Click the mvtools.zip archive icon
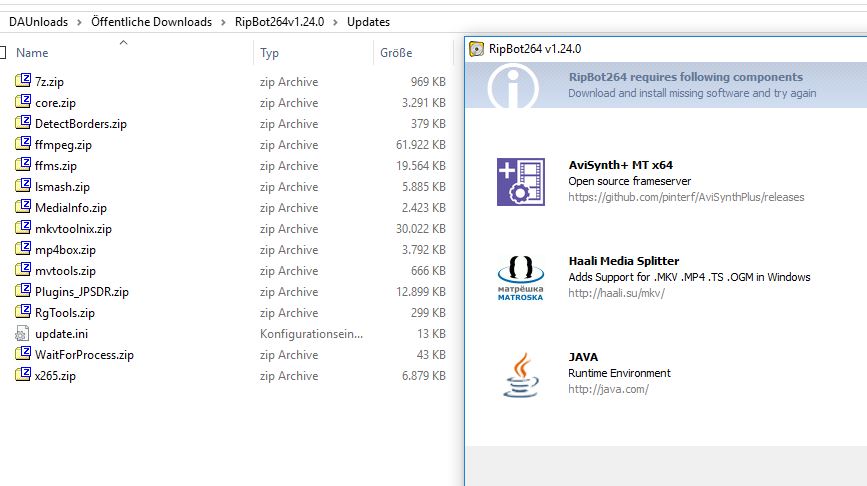The image size is (867, 486). coord(23,270)
